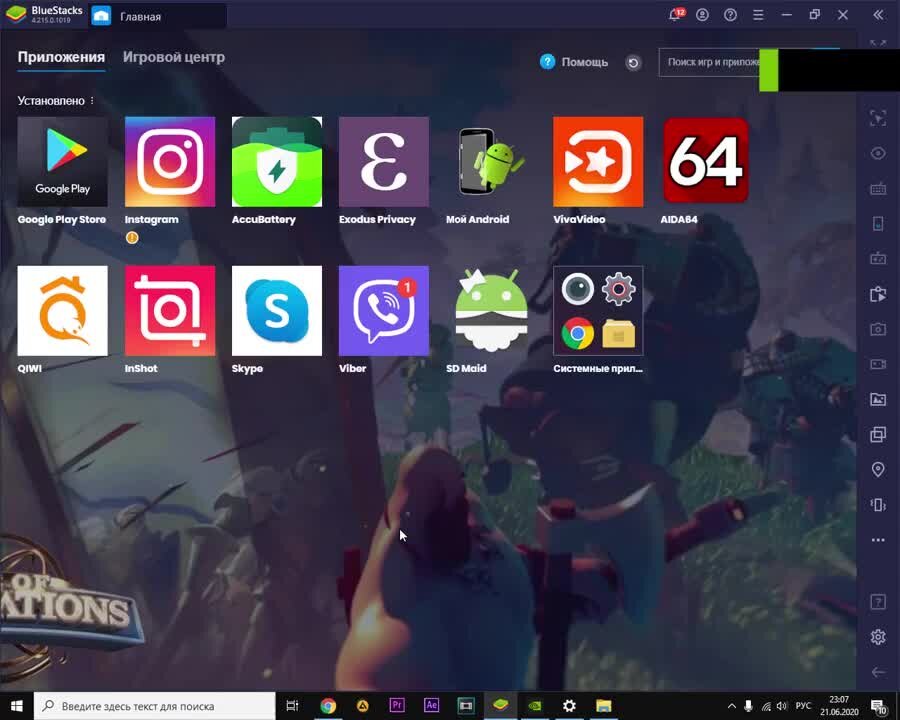Open Windows notification center
The height and width of the screenshot is (720, 900).
[879, 706]
